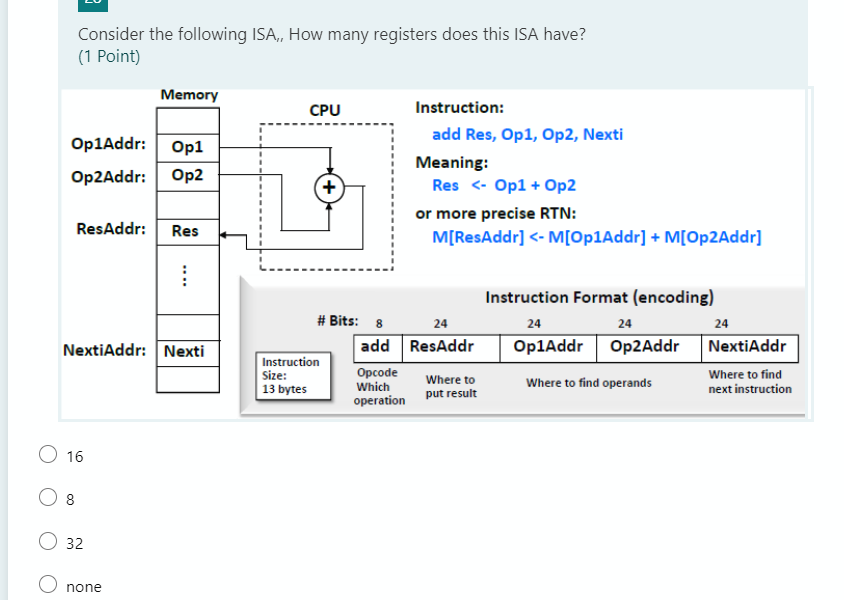Click the 'add' opcode cell in encoding table
The image size is (844, 600).
(x=378, y=348)
